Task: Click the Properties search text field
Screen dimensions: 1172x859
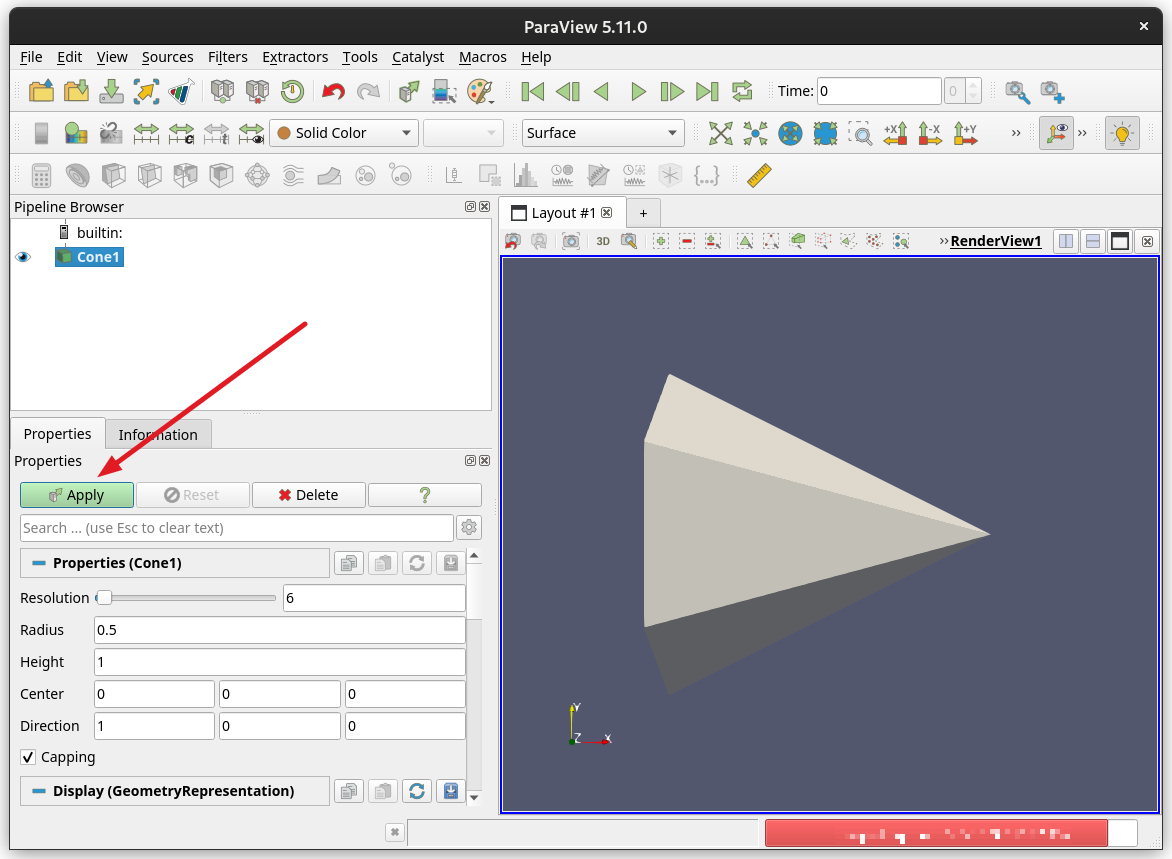Action: tap(237, 528)
